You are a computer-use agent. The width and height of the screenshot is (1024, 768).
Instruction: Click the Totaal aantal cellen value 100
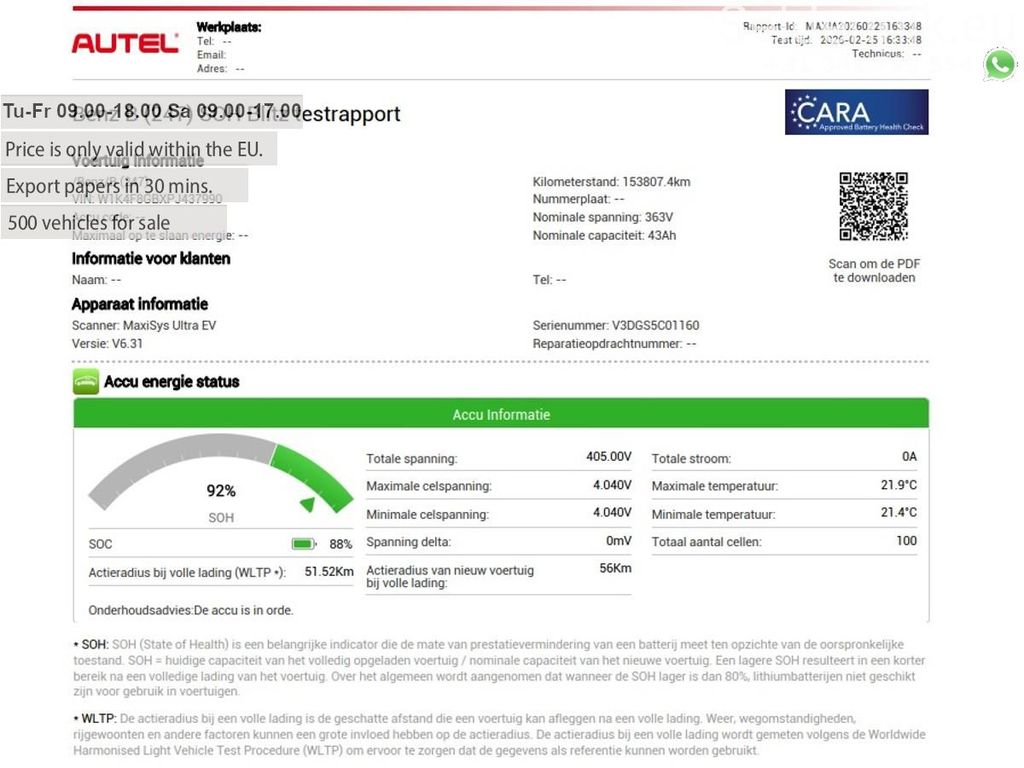click(x=906, y=541)
